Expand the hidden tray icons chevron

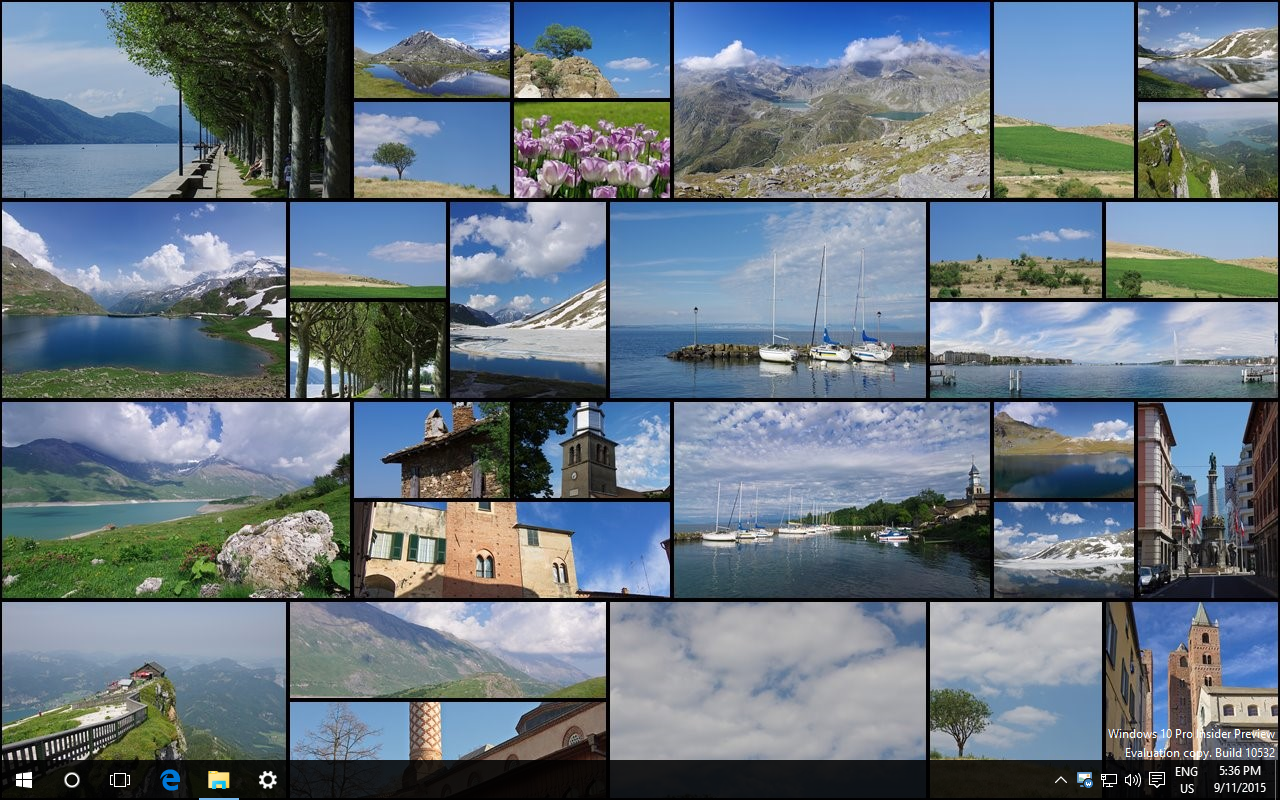(x=1061, y=780)
